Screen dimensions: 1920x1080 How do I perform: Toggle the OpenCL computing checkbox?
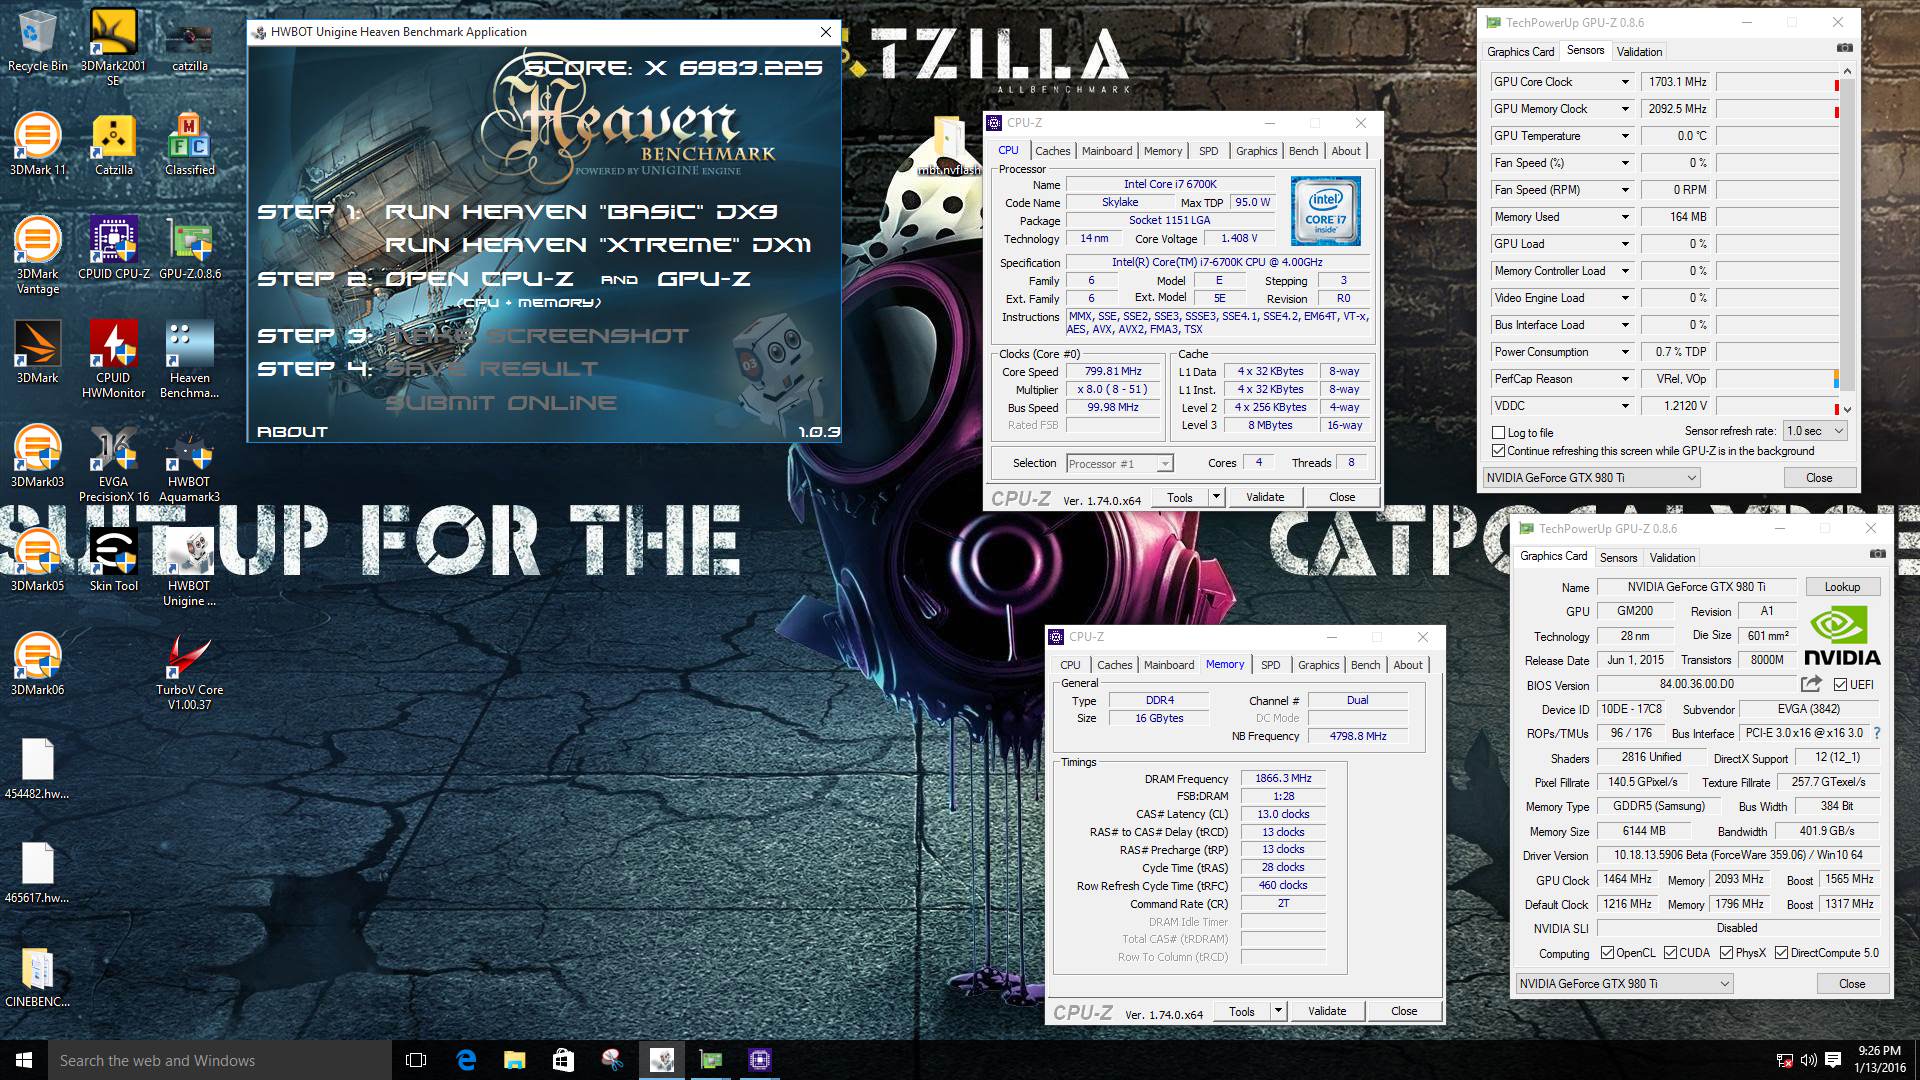1607,953
